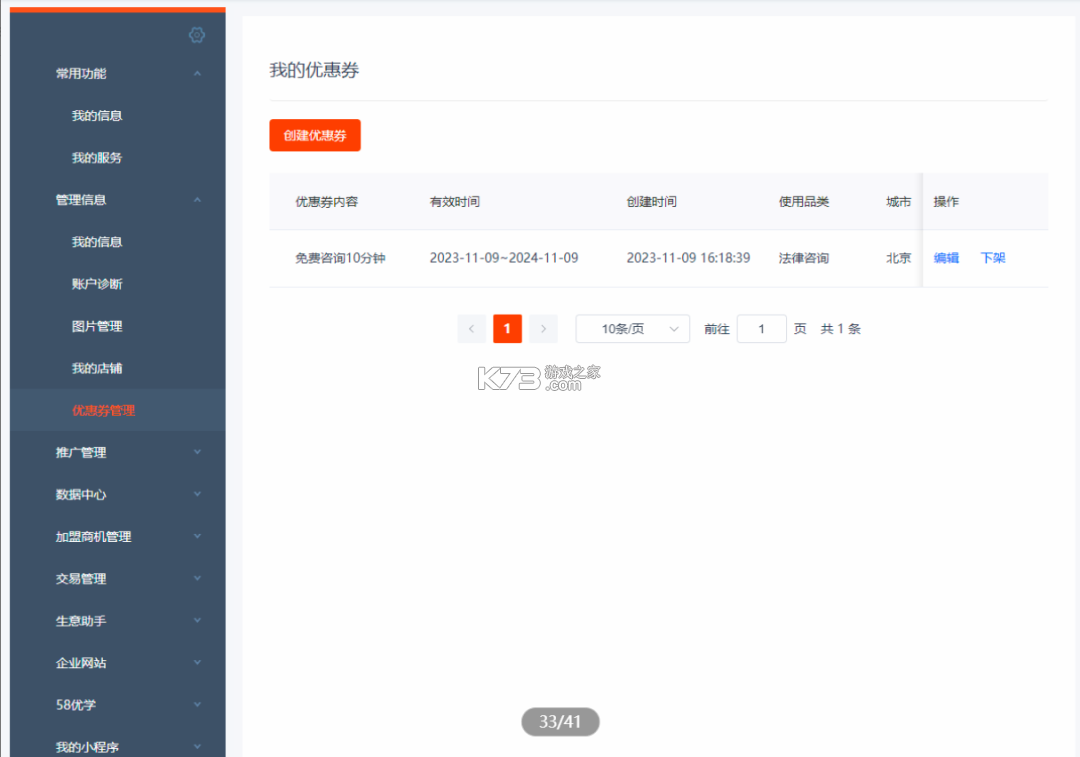Click the 创建优惠券 button
1080x757 pixels.
click(x=314, y=135)
